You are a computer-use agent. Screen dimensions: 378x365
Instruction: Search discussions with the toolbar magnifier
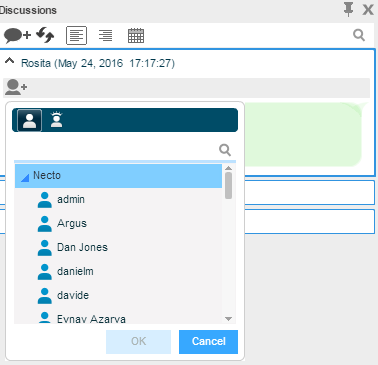point(359,35)
